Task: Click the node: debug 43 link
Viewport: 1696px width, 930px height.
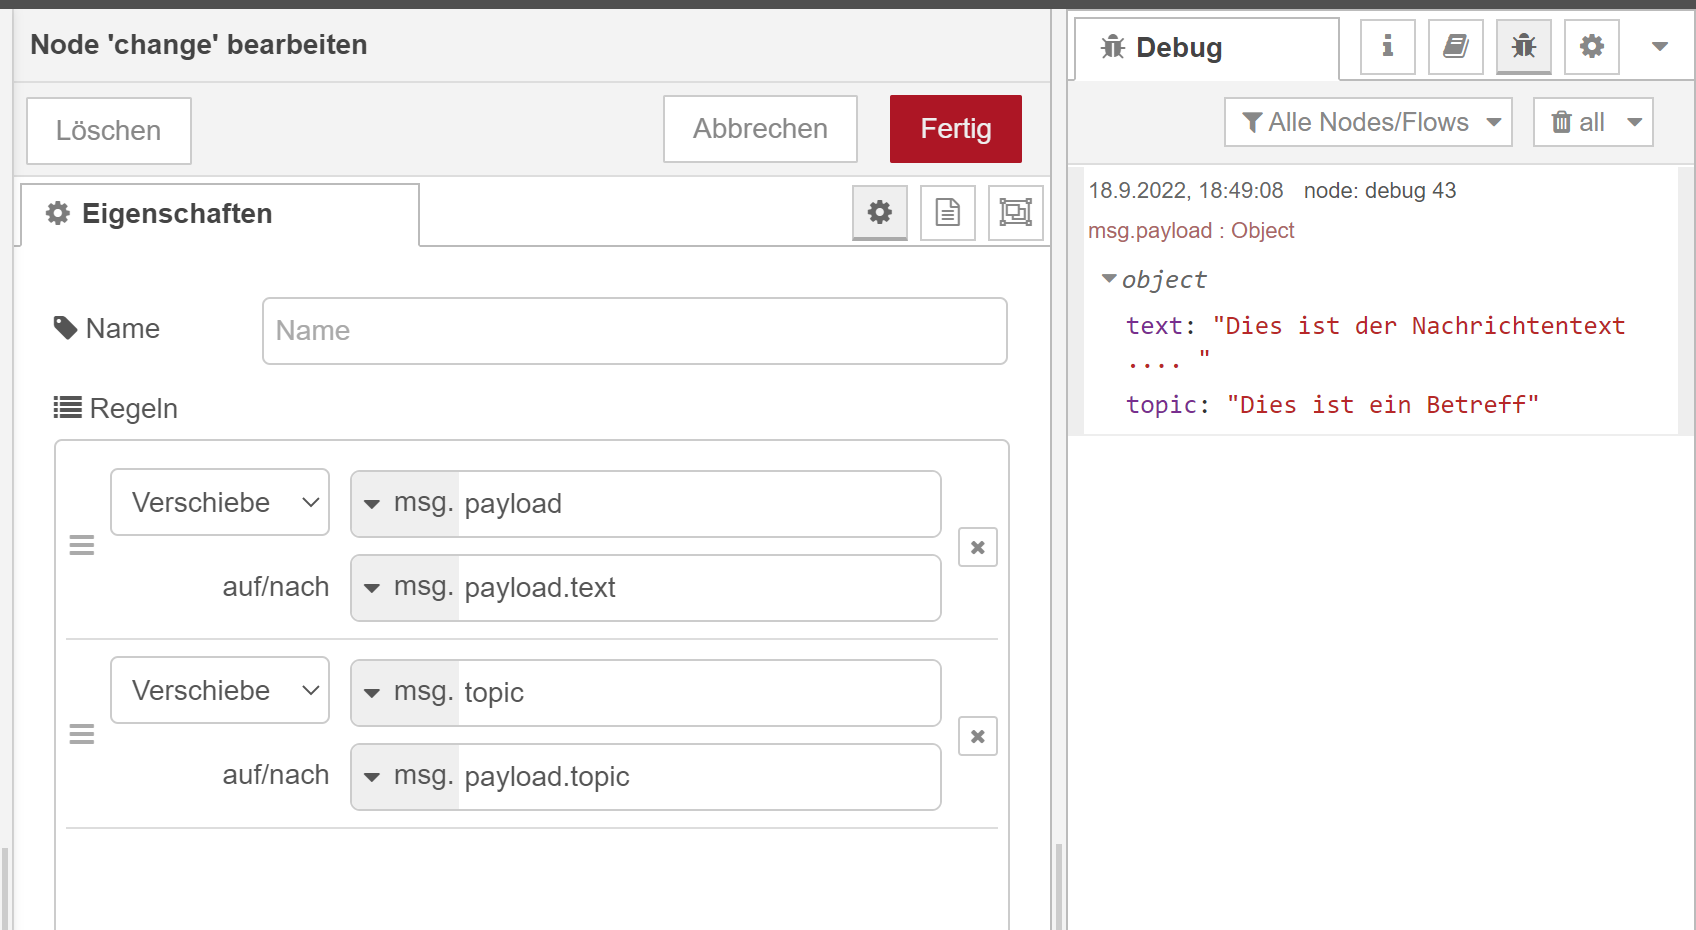Action: tap(1380, 190)
